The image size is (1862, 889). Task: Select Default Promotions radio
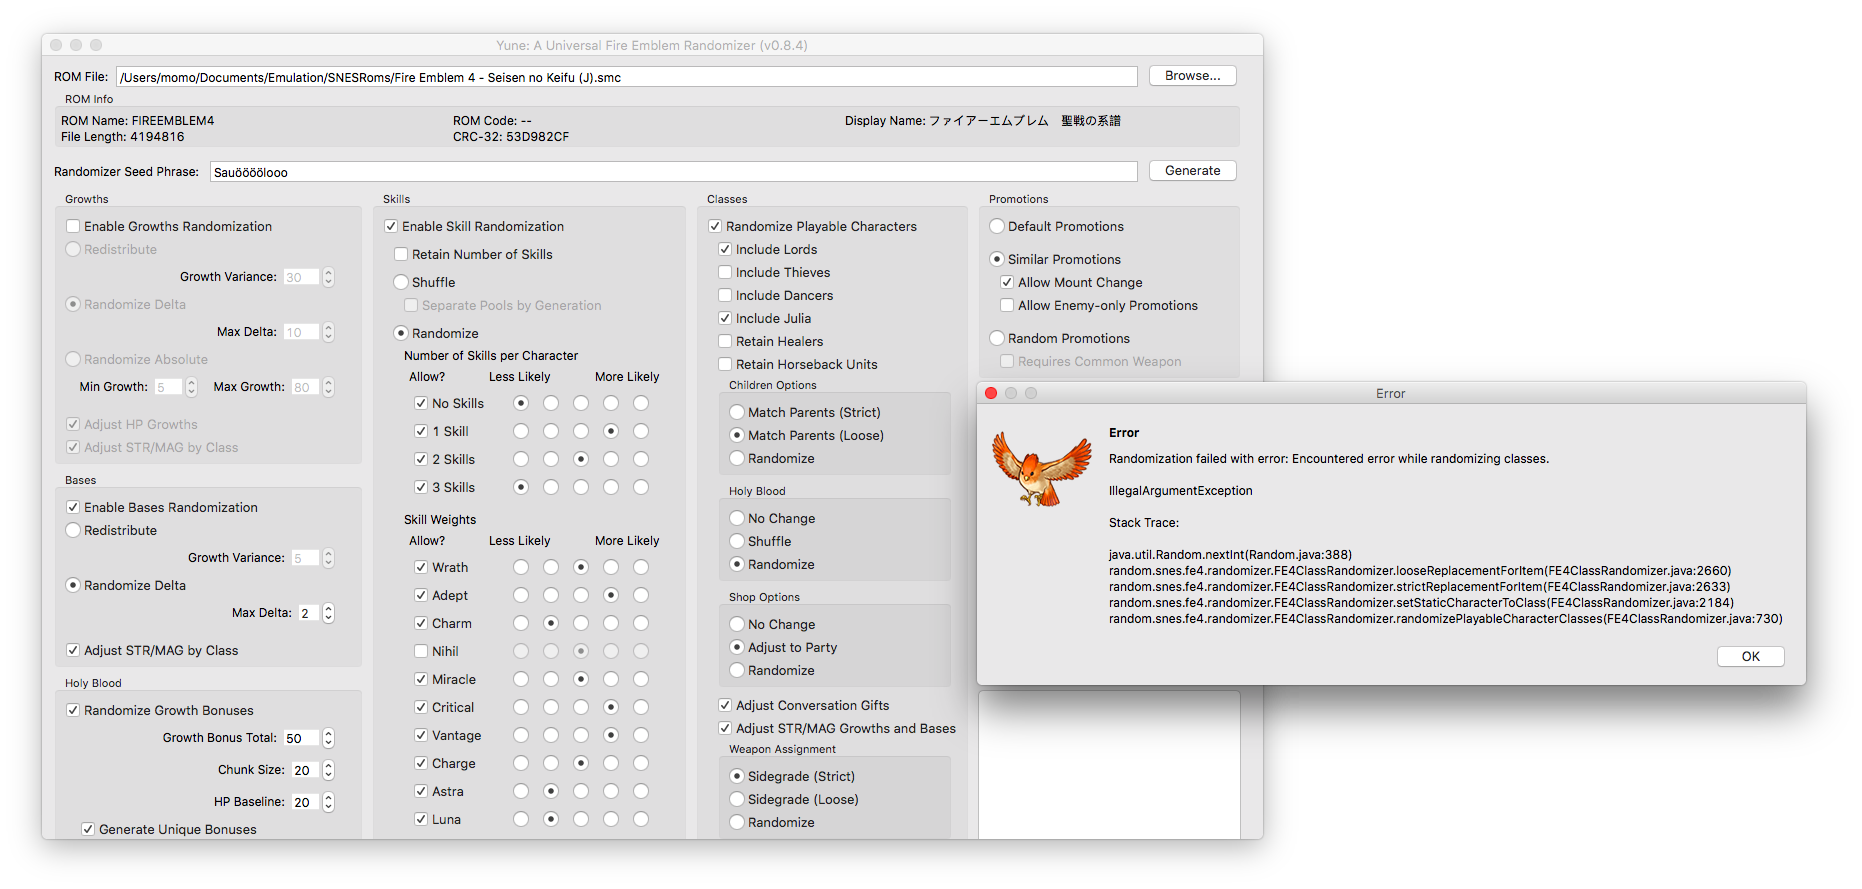[997, 226]
